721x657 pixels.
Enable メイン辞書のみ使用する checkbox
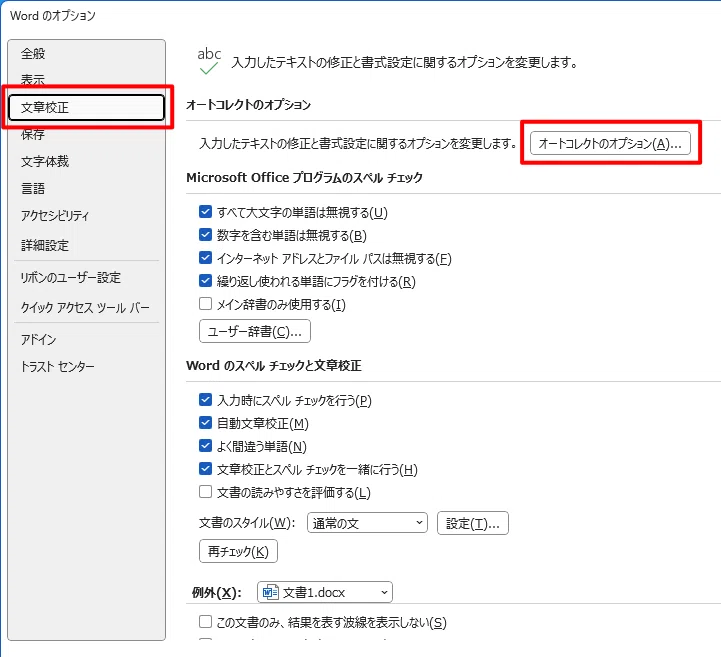[206, 304]
